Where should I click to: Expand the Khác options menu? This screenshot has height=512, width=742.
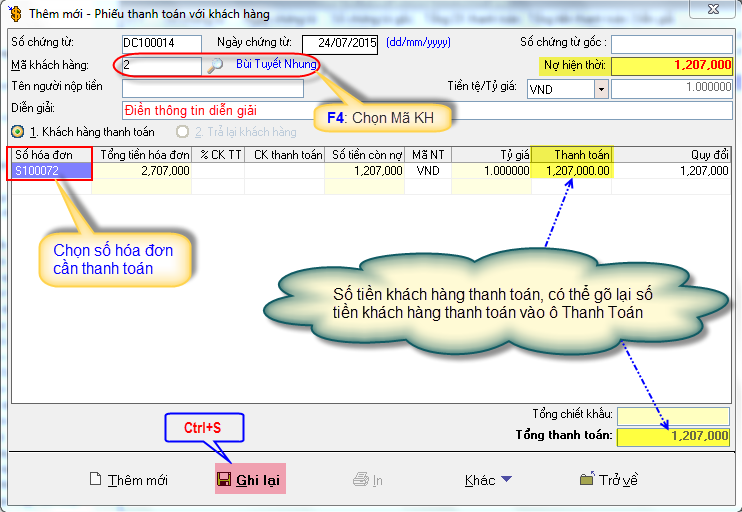coord(488,480)
